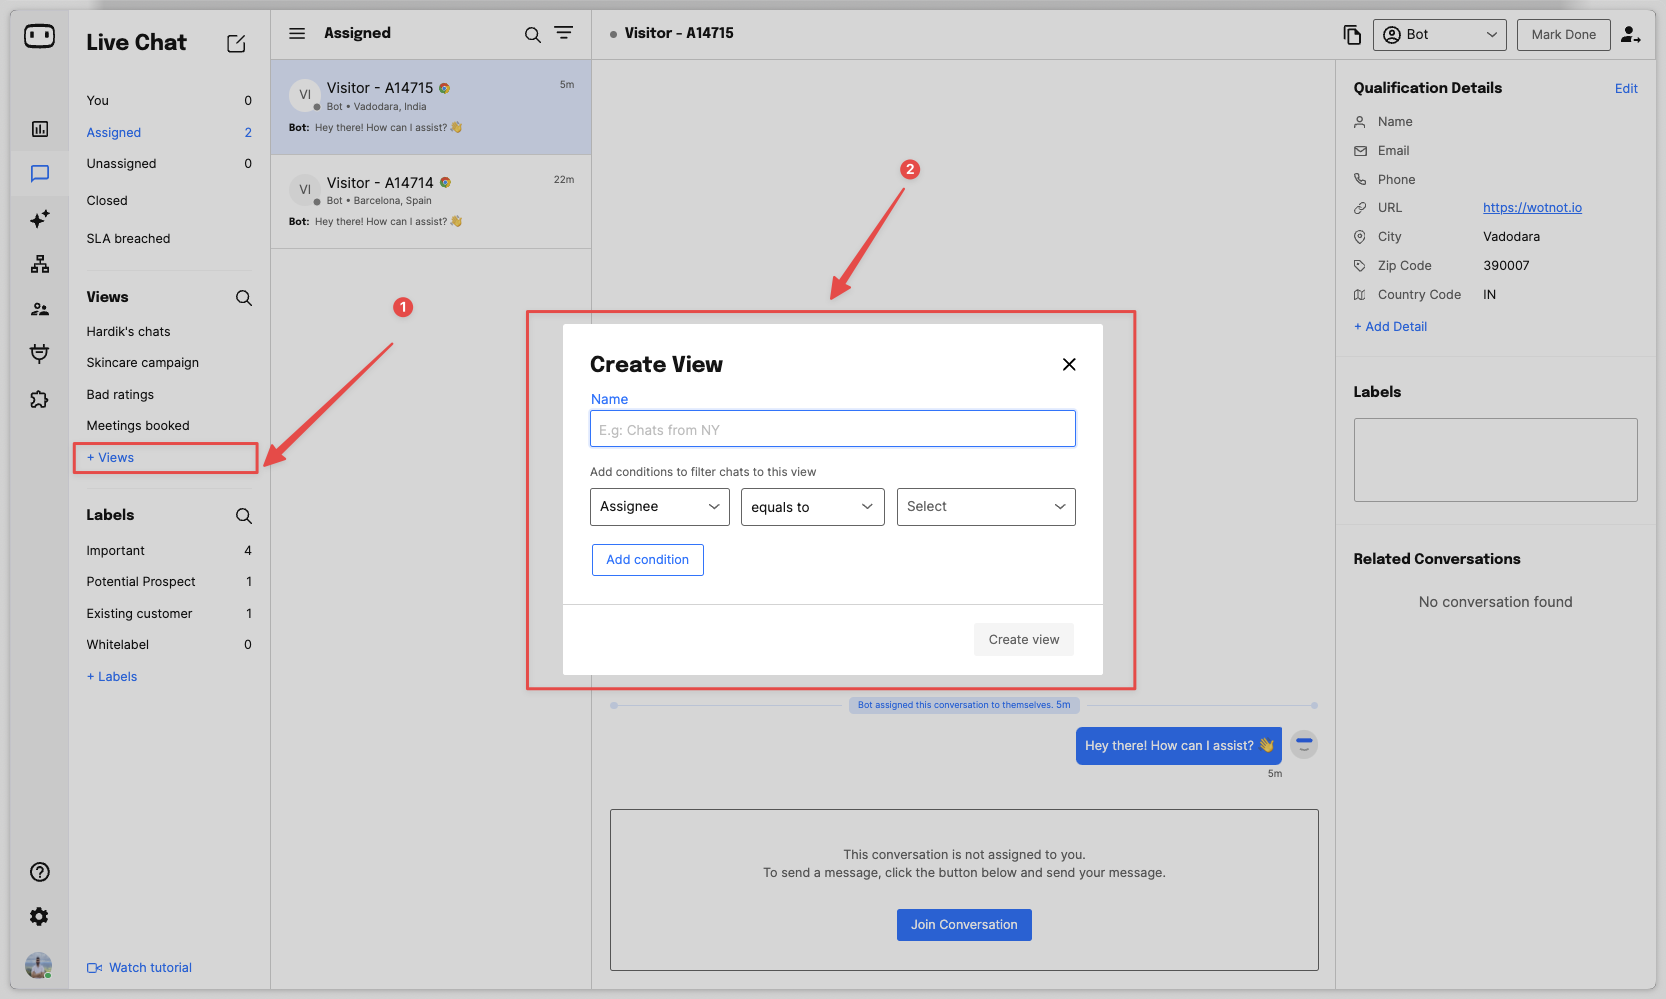Close the Create View dialog

(1069, 365)
